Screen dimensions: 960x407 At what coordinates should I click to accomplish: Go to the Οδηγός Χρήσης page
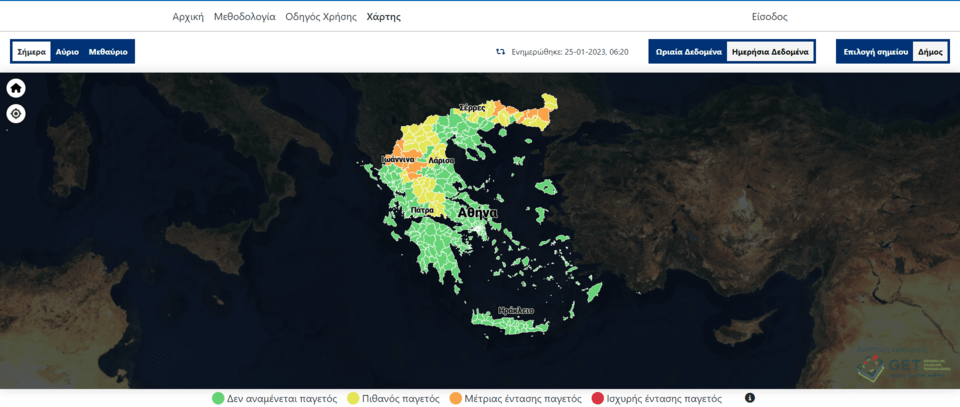pyautogui.click(x=322, y=17)
